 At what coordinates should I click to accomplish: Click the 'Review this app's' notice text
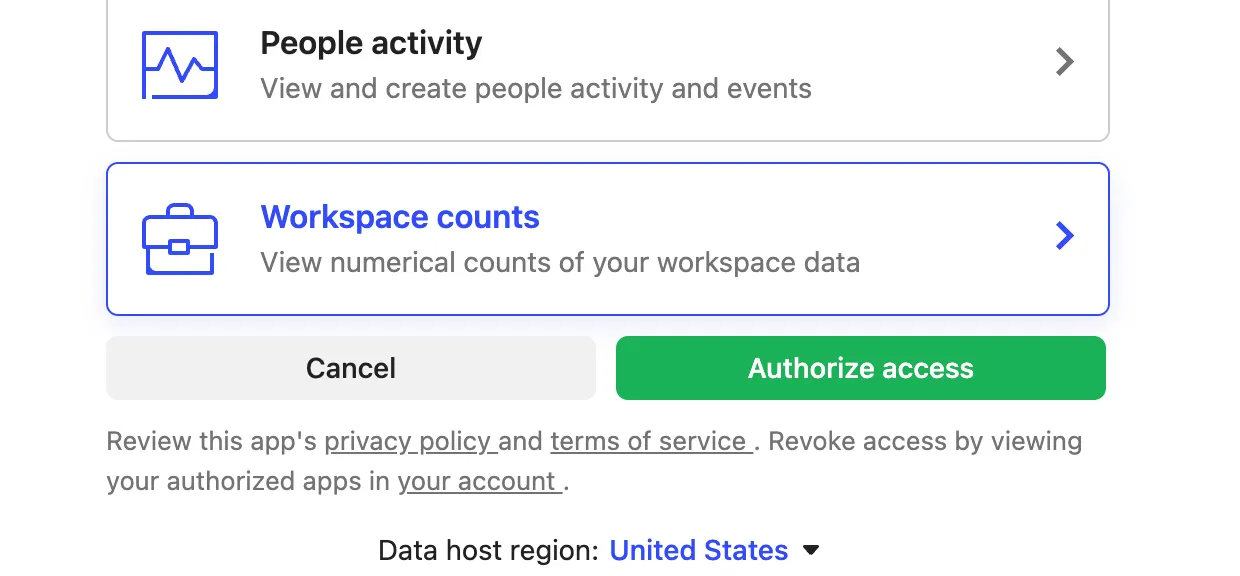coord(212,442)
